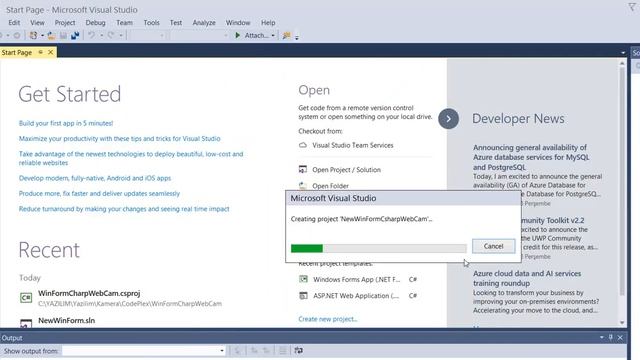Collapse Developer News with round arrow button
Viewport: 640px width, 360px height.
point(448,119)
